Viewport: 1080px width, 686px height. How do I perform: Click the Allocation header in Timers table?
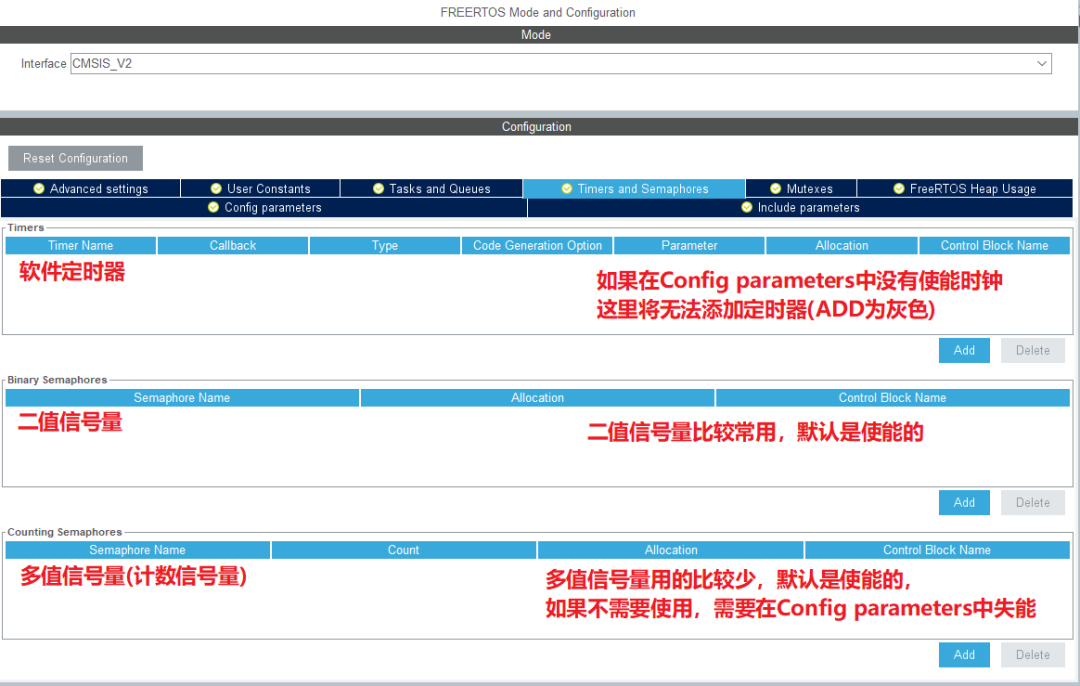click(x=842, y=245)
